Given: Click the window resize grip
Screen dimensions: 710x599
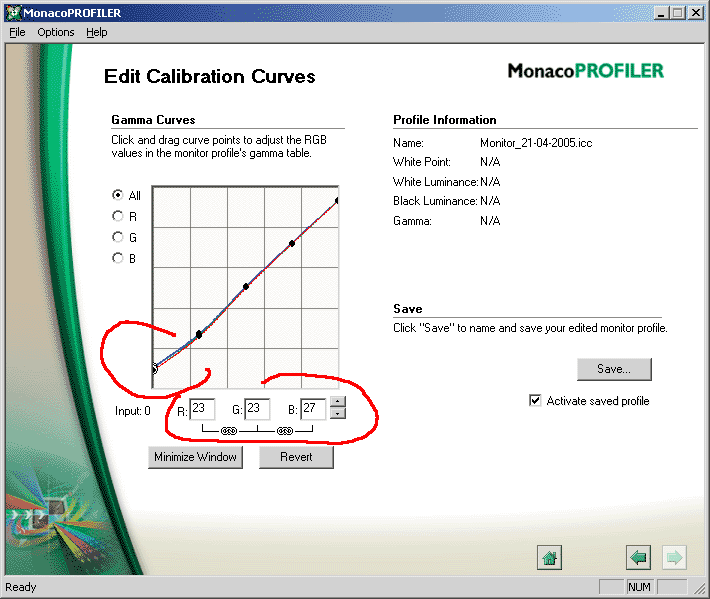Looking at the screenshot, I should coord(699,588).
